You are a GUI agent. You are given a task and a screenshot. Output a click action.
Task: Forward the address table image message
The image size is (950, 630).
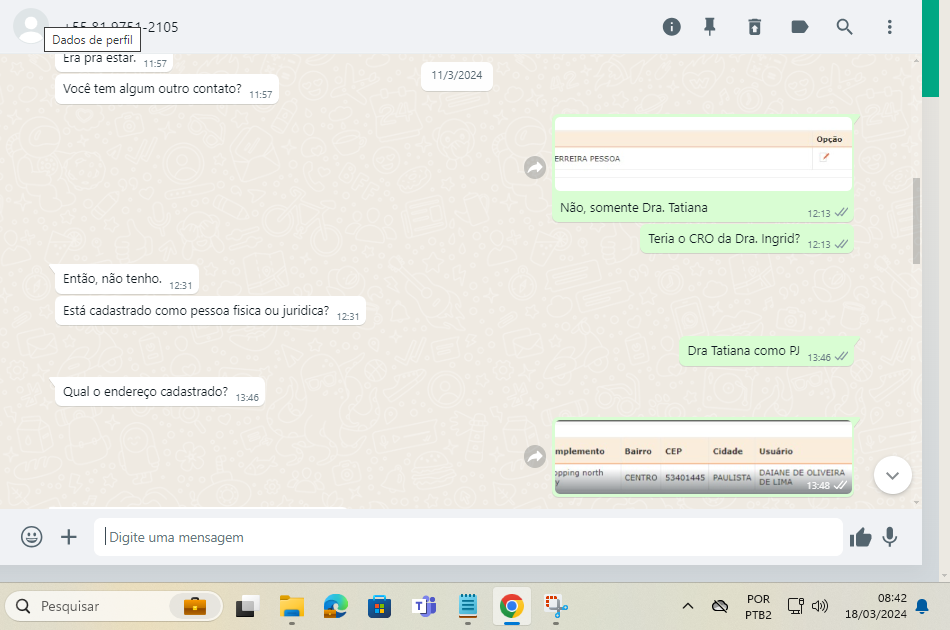pyautogui.click(x=535, y=456)
